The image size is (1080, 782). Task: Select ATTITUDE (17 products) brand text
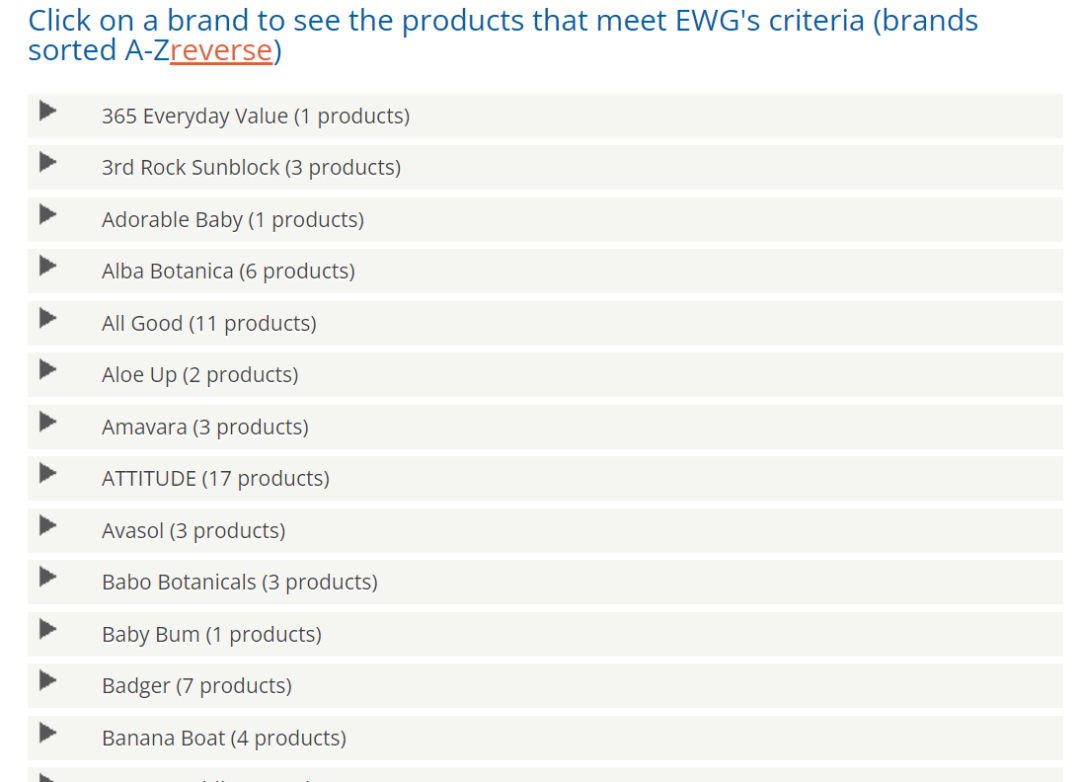216,478
